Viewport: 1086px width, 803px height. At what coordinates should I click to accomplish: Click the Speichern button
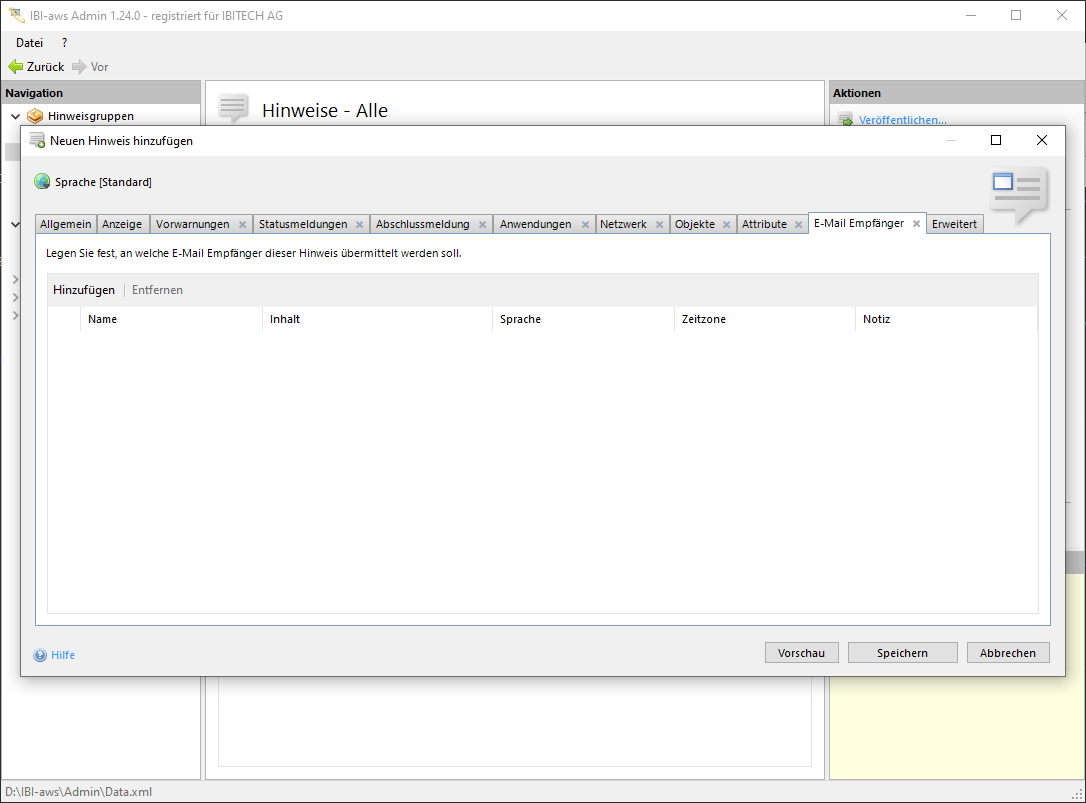click(902, 653)
